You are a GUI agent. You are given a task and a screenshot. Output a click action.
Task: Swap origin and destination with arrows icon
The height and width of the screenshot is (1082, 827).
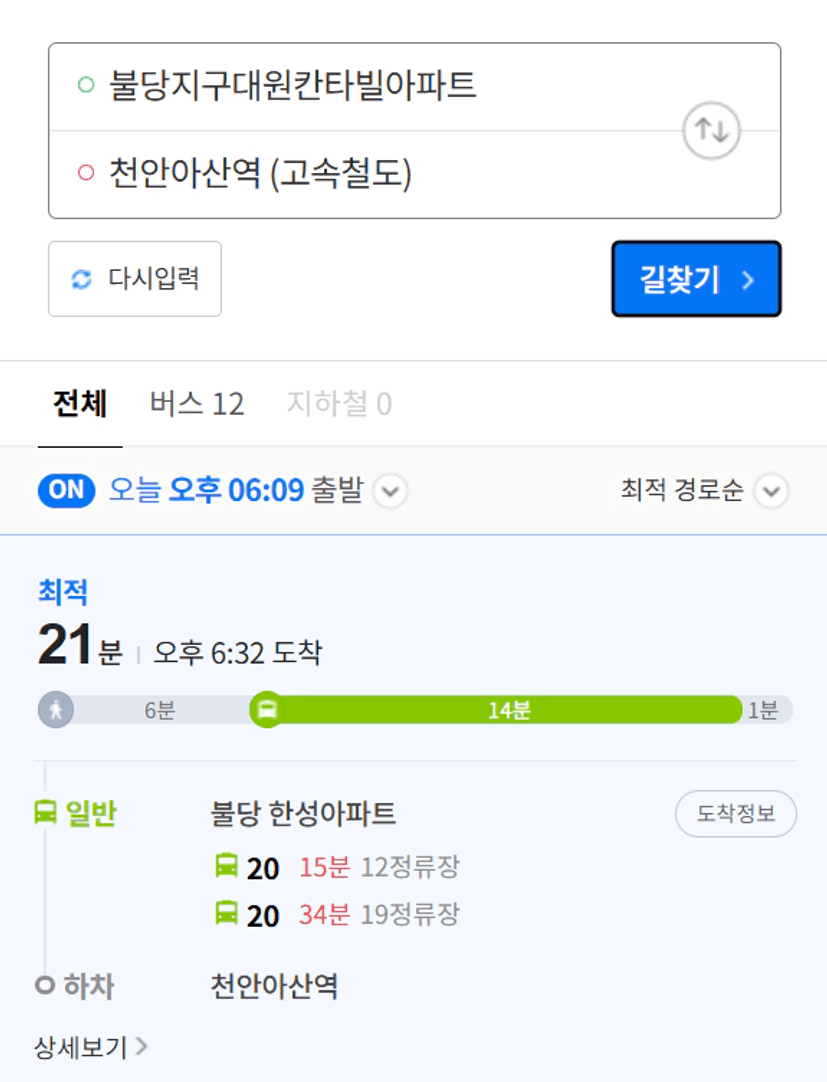(711, 130)
